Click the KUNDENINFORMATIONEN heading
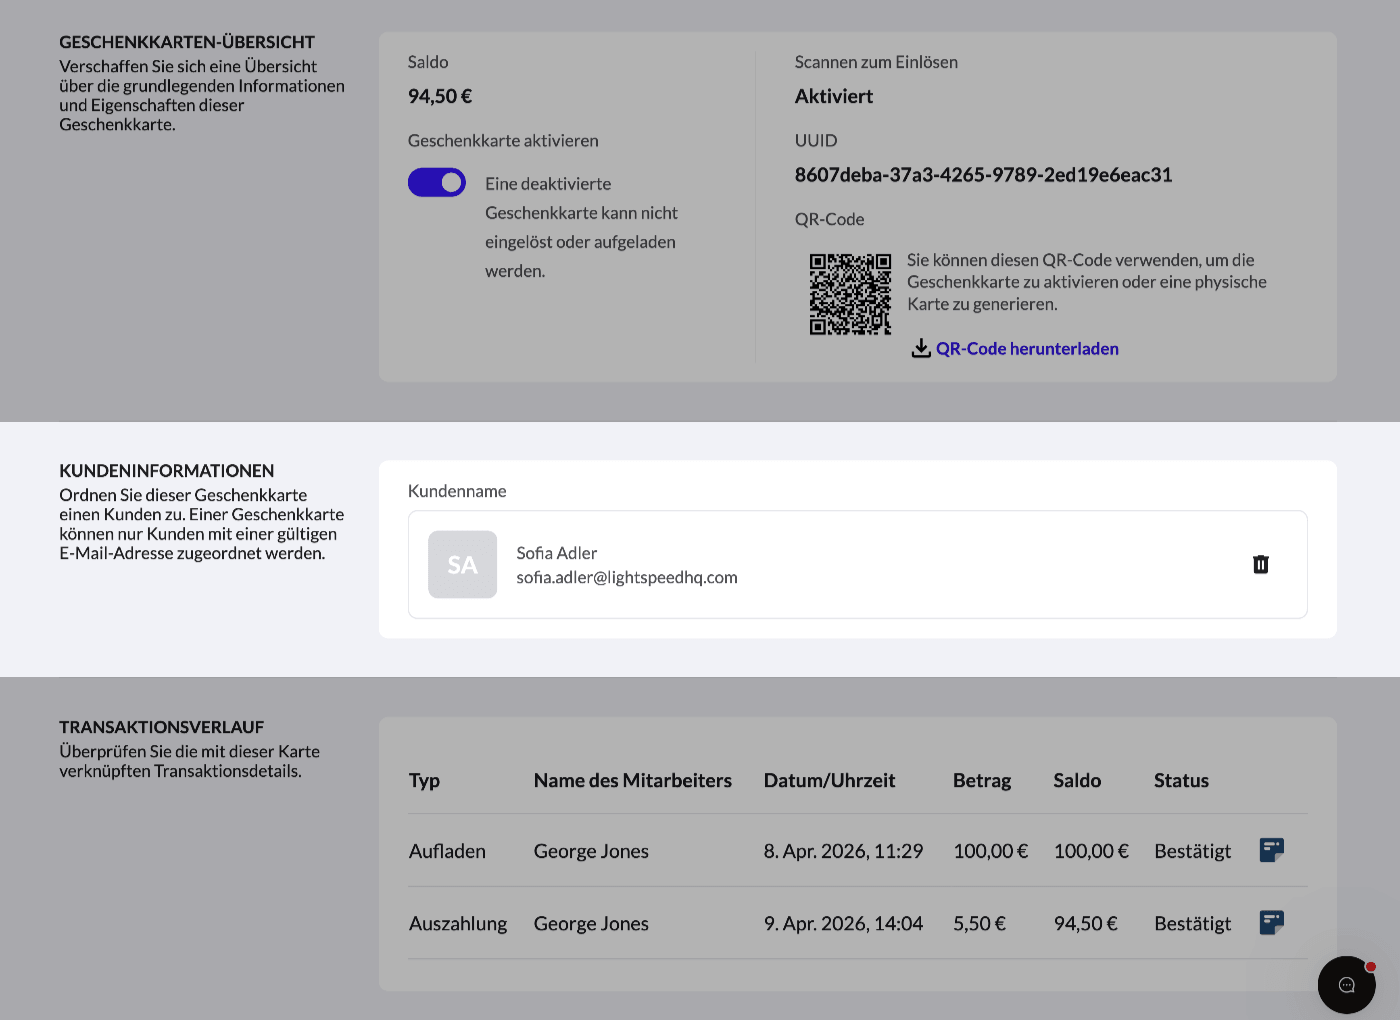This screenshot has height=1020, width=1400. pos(166,471)
